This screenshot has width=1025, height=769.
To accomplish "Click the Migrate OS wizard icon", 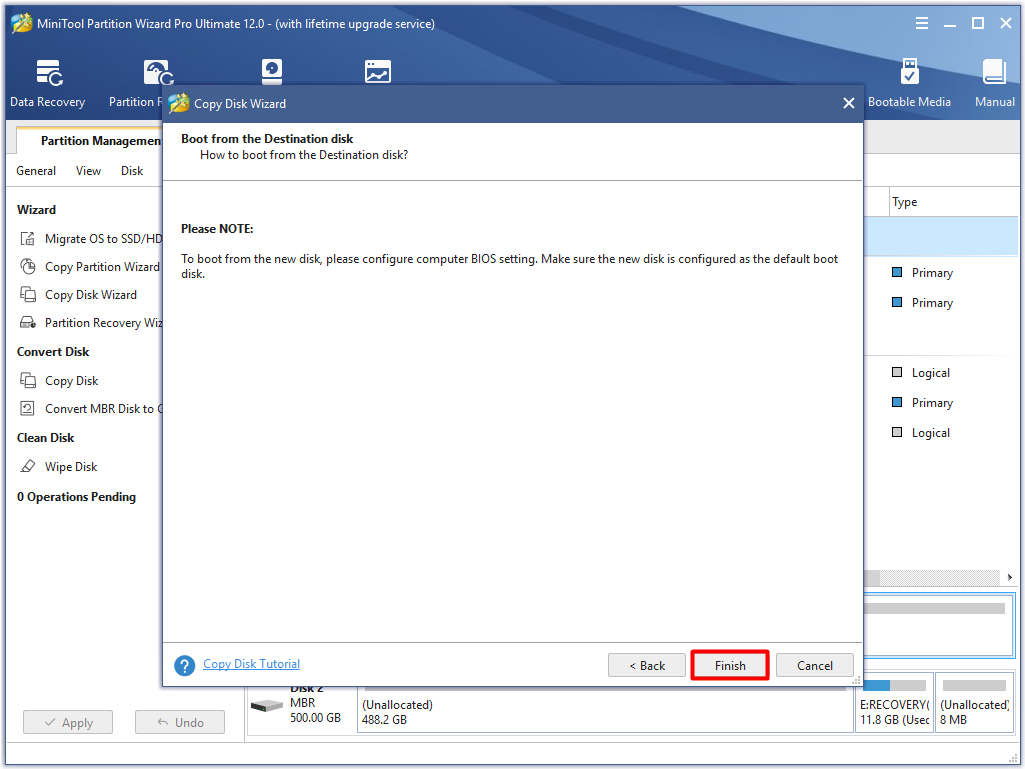I will point(27,239).
